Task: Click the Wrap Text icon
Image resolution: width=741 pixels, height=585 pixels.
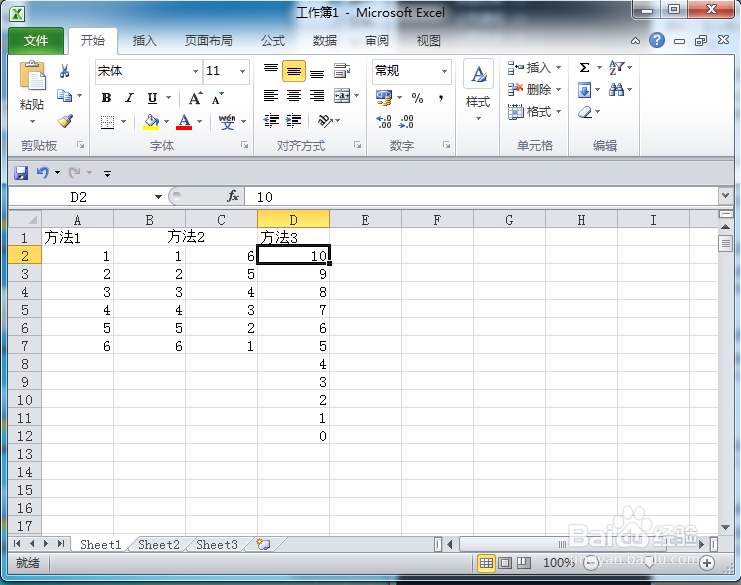Action: pyautogui.click(x=342, y=71)
